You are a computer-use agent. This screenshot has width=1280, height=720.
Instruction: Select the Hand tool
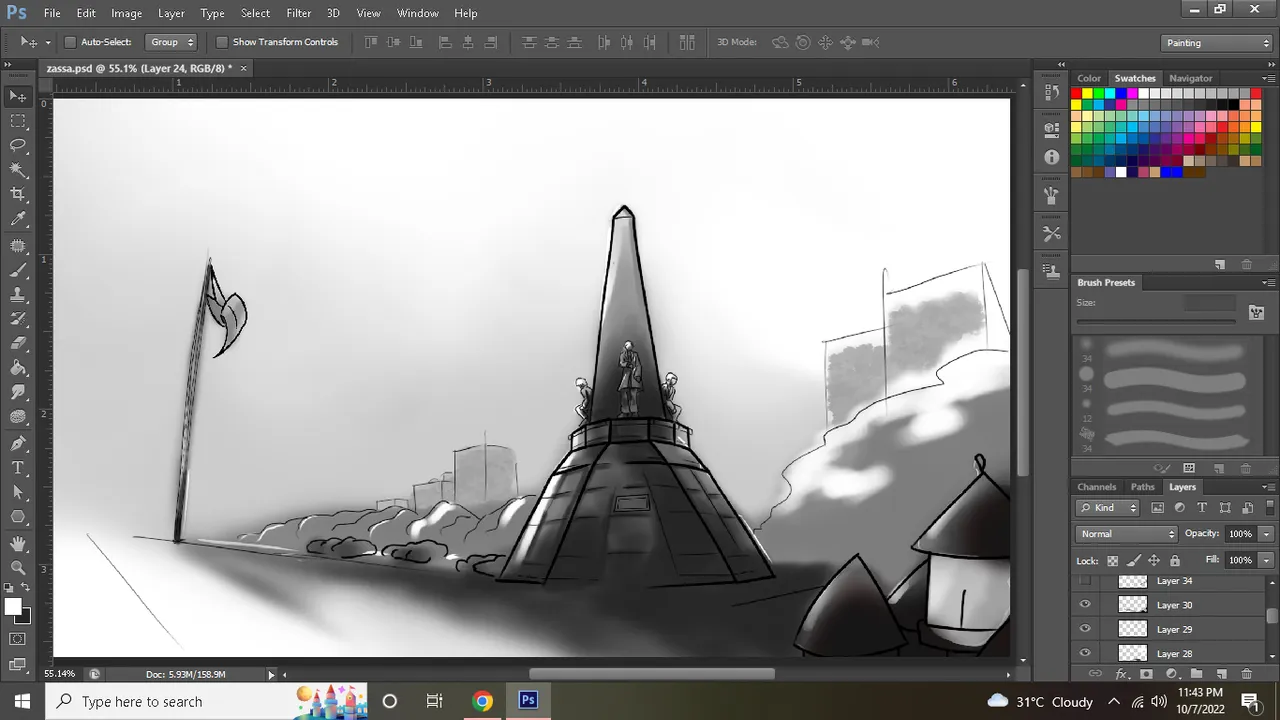tap(18, 543)
